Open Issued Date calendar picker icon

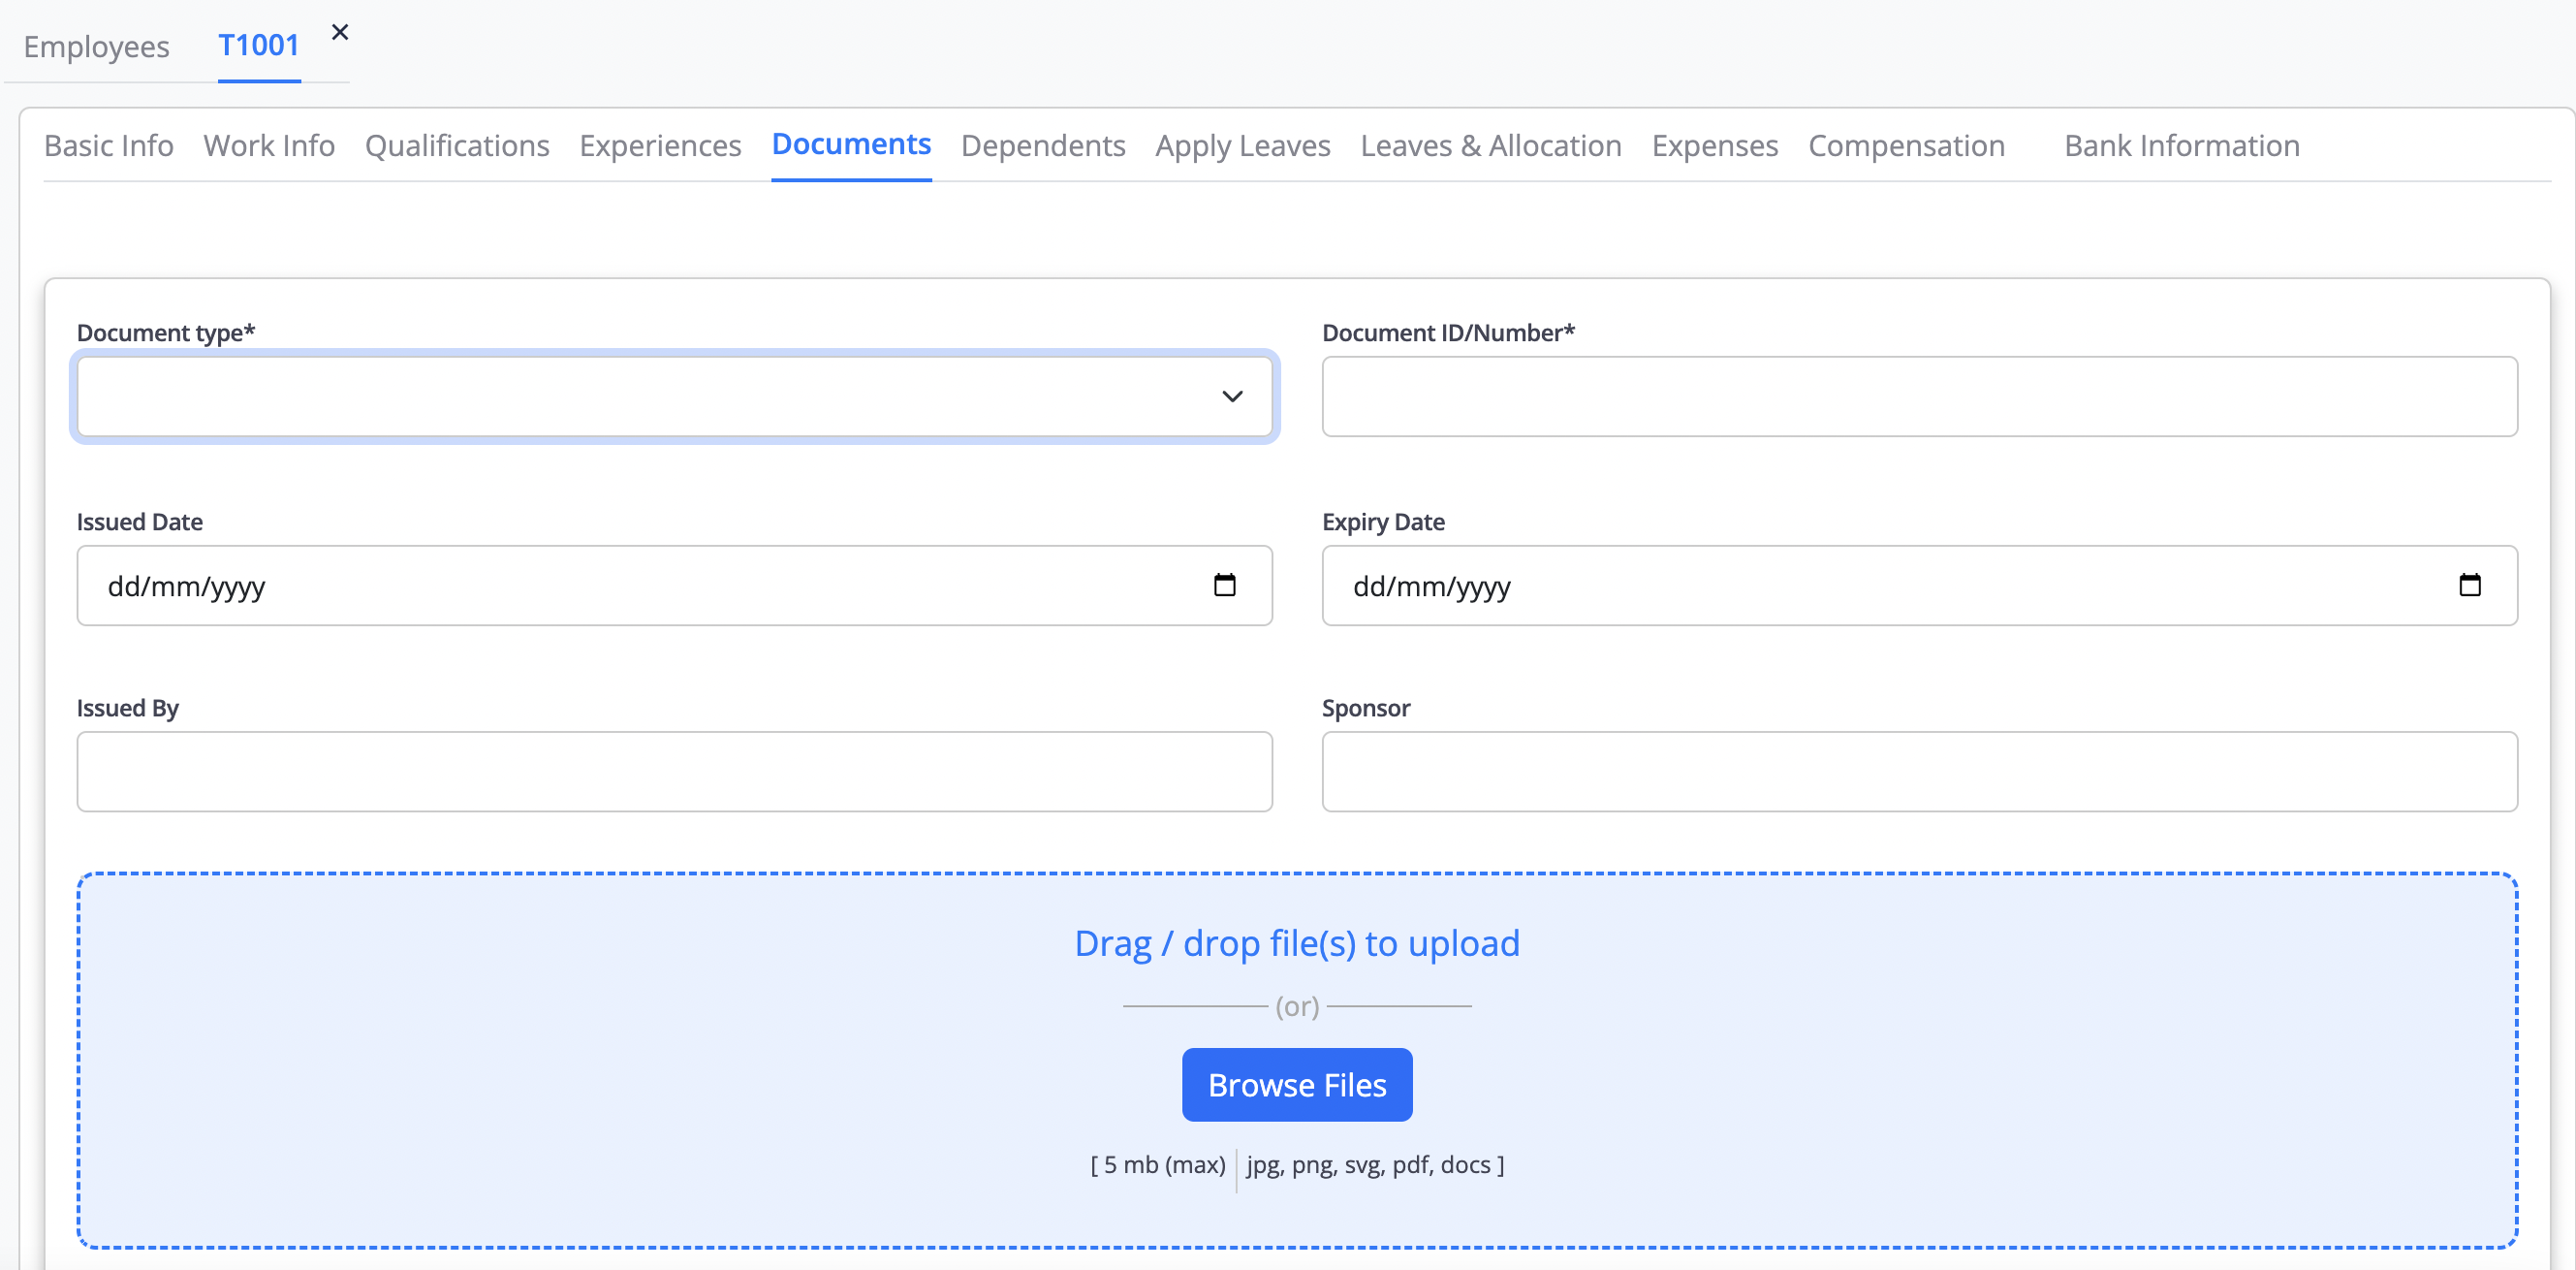1224,585
